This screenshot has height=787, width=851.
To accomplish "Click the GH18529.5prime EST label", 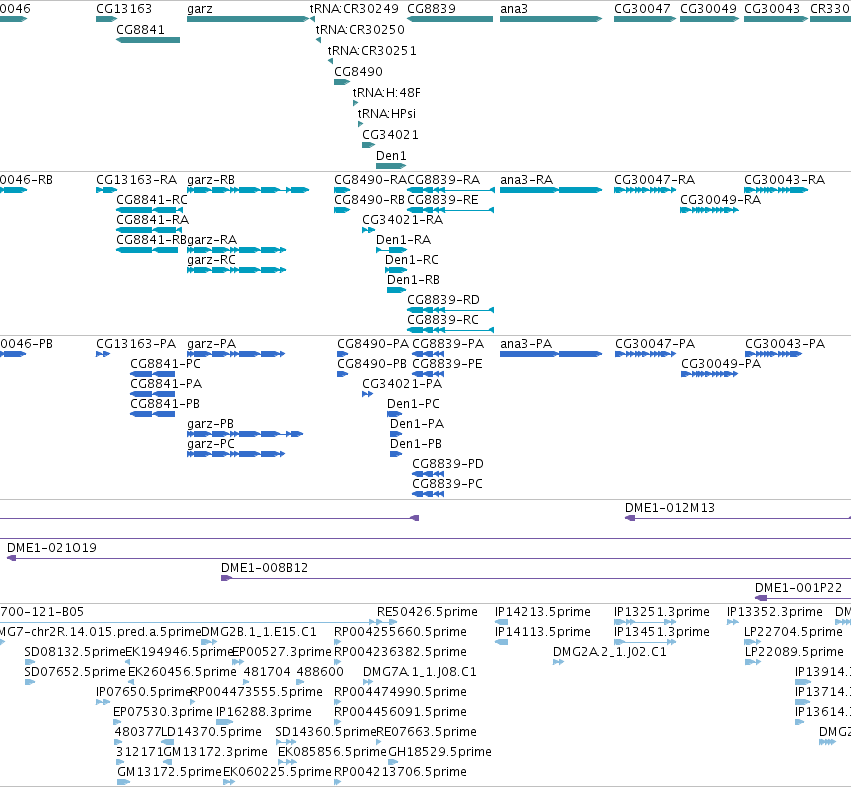I will click(x=440, y=752).
